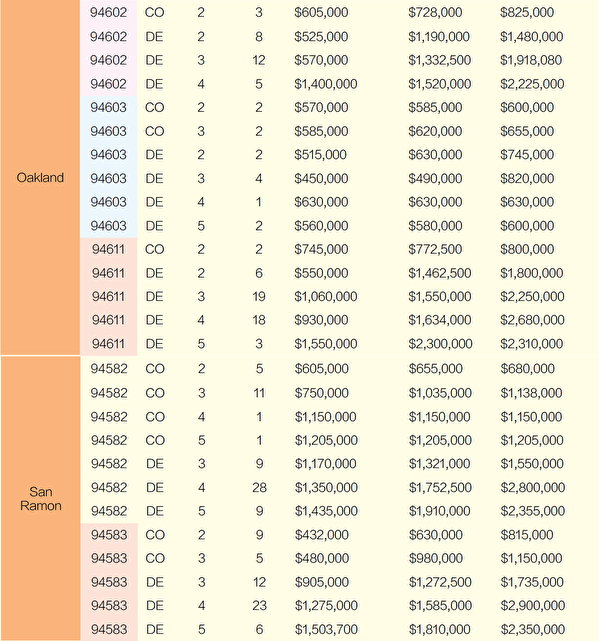The height and width of the screenshot is (641, 600).
Task: Select the $2,680,000 price cell
Action: [x=532, y=320]
